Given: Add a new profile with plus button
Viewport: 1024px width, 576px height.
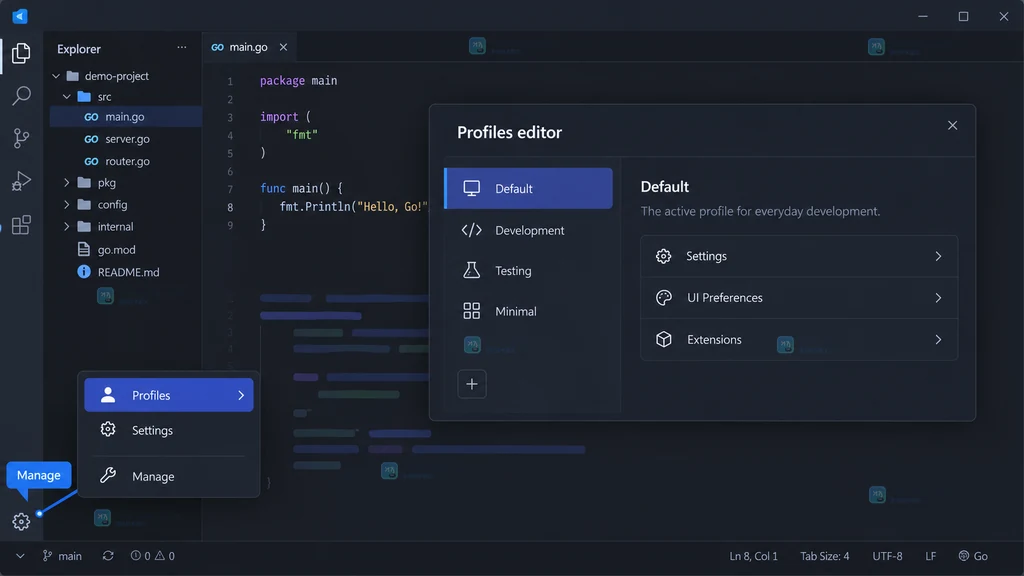Looking at the screenshot, I should tap(472, 384).
